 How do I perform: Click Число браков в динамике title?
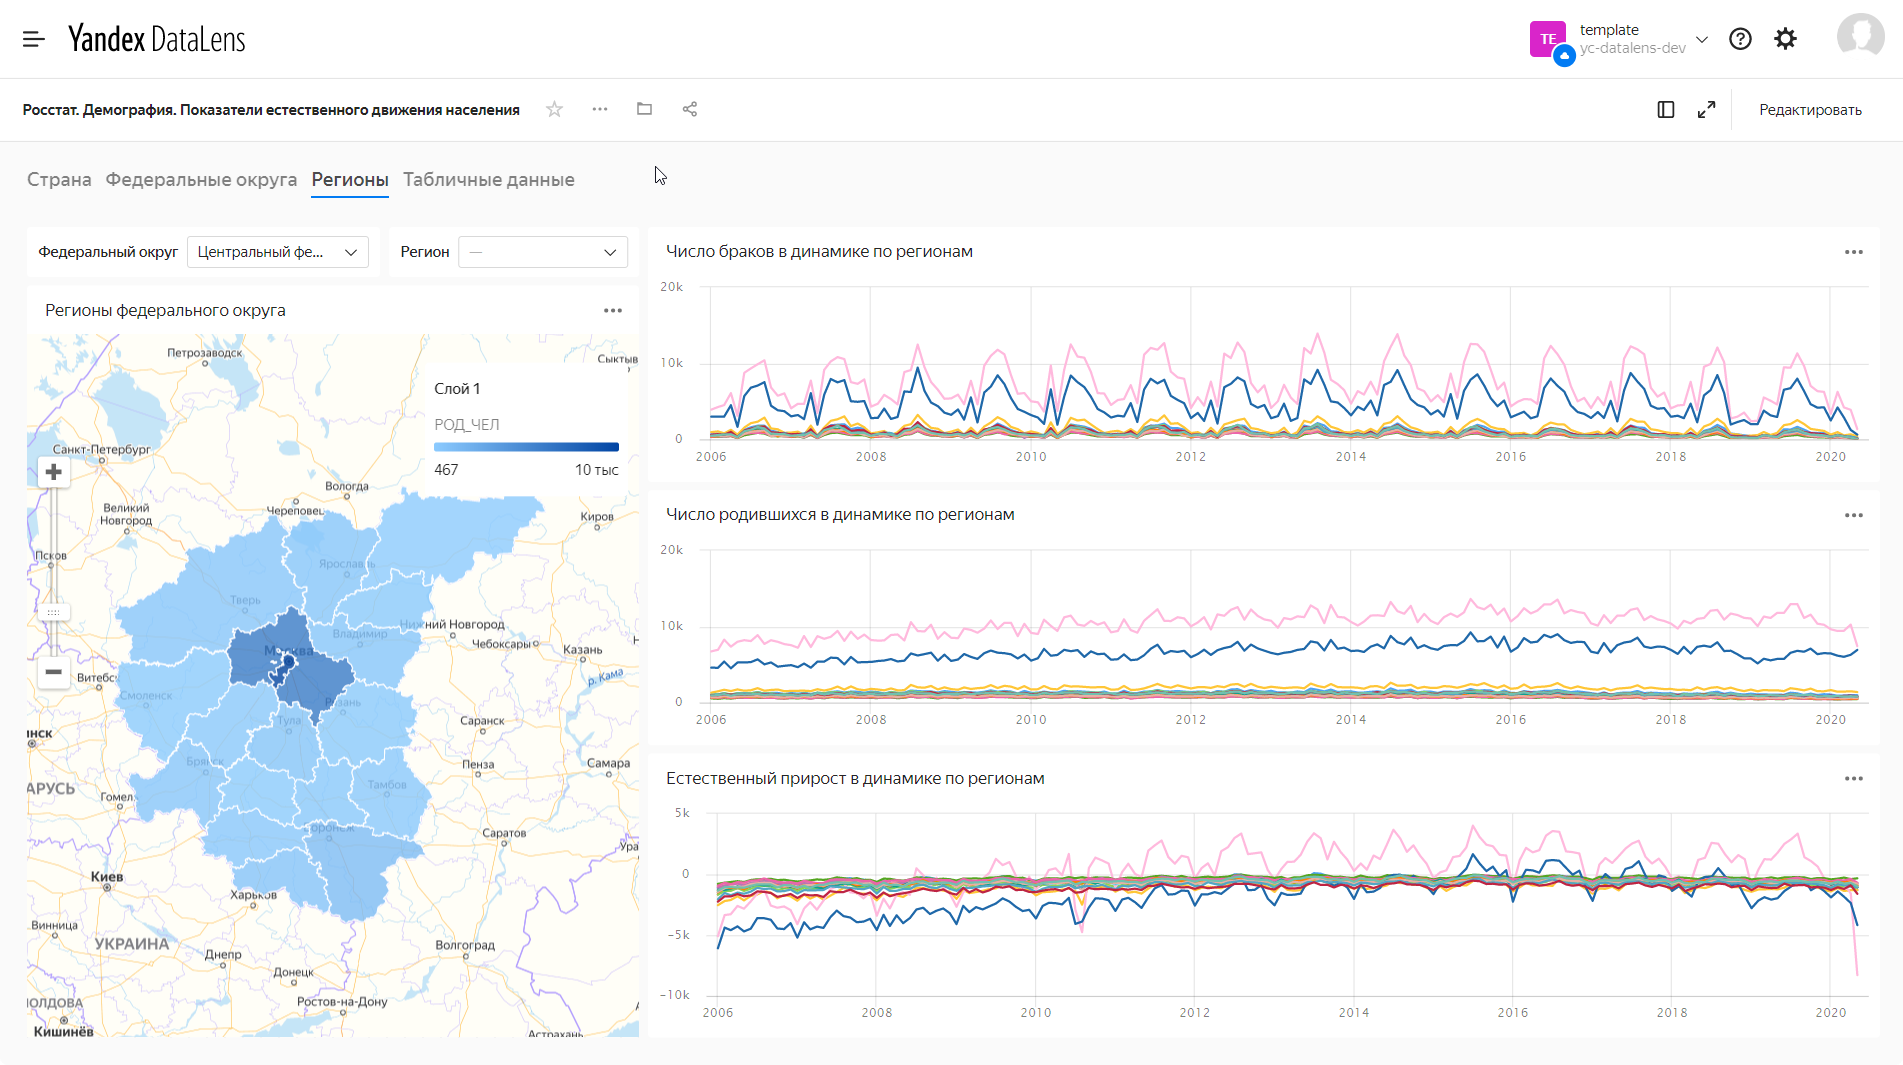819,252
